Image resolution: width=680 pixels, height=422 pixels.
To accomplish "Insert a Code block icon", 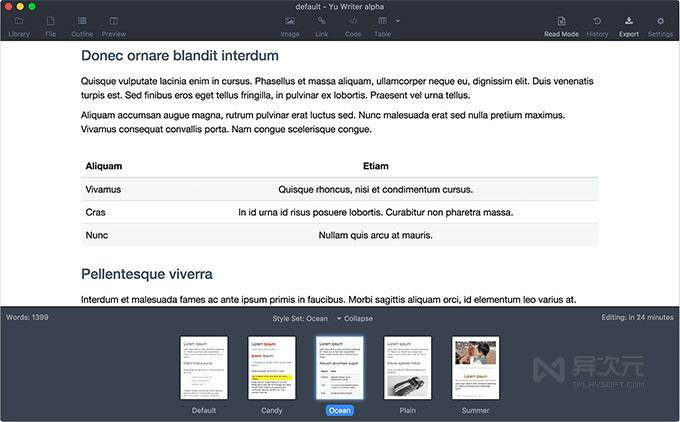I will [x=353, y=21].
